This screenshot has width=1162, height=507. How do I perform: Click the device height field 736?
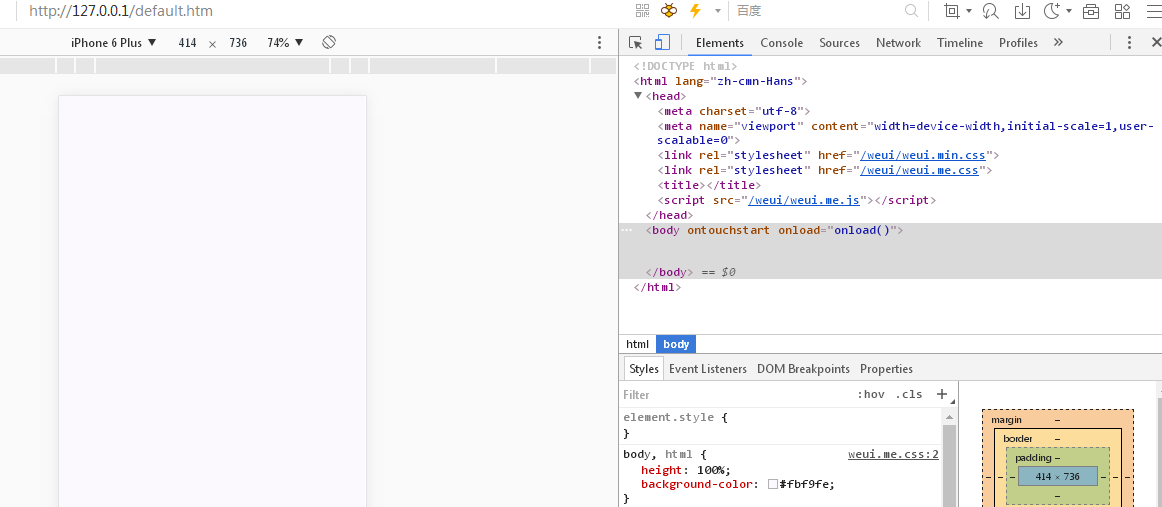tap(238, 43)
